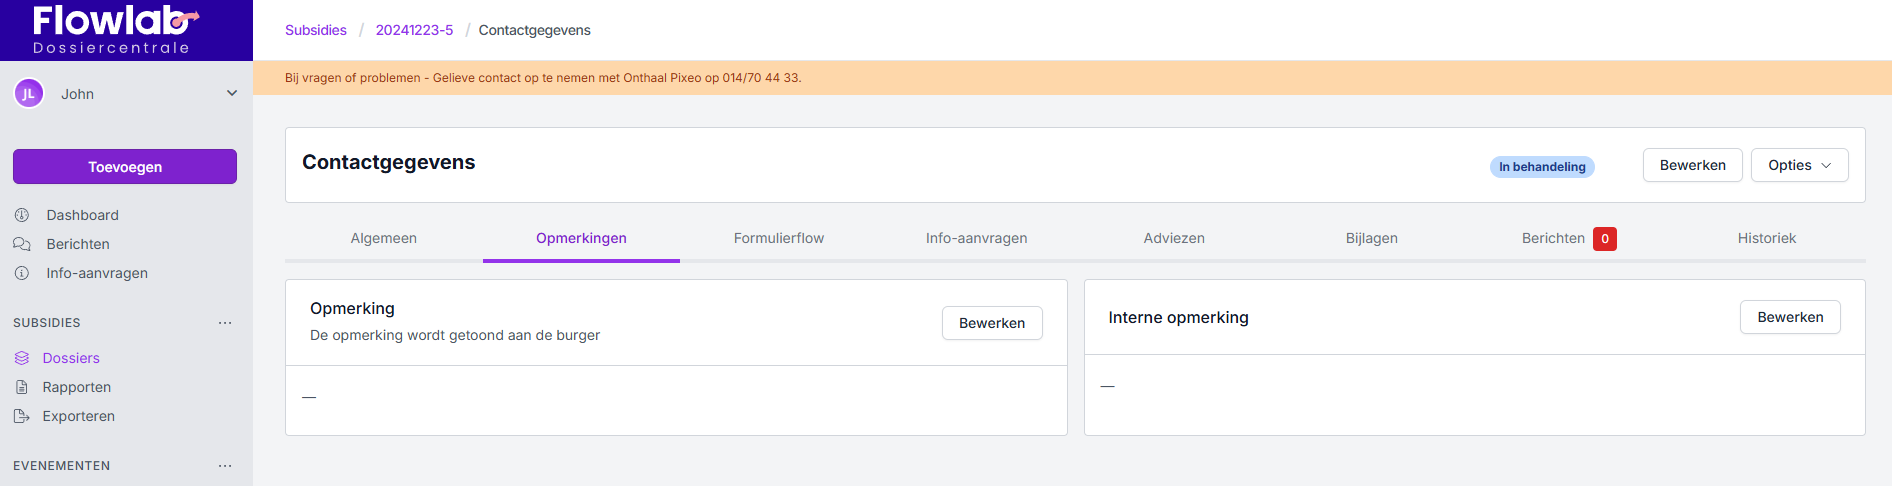Image resolution: width=1892 pixels, height=486 pixels.
Task: Open Dashboard via its sidebar icon
Action: pyautogui.click(x=22, y=215)
